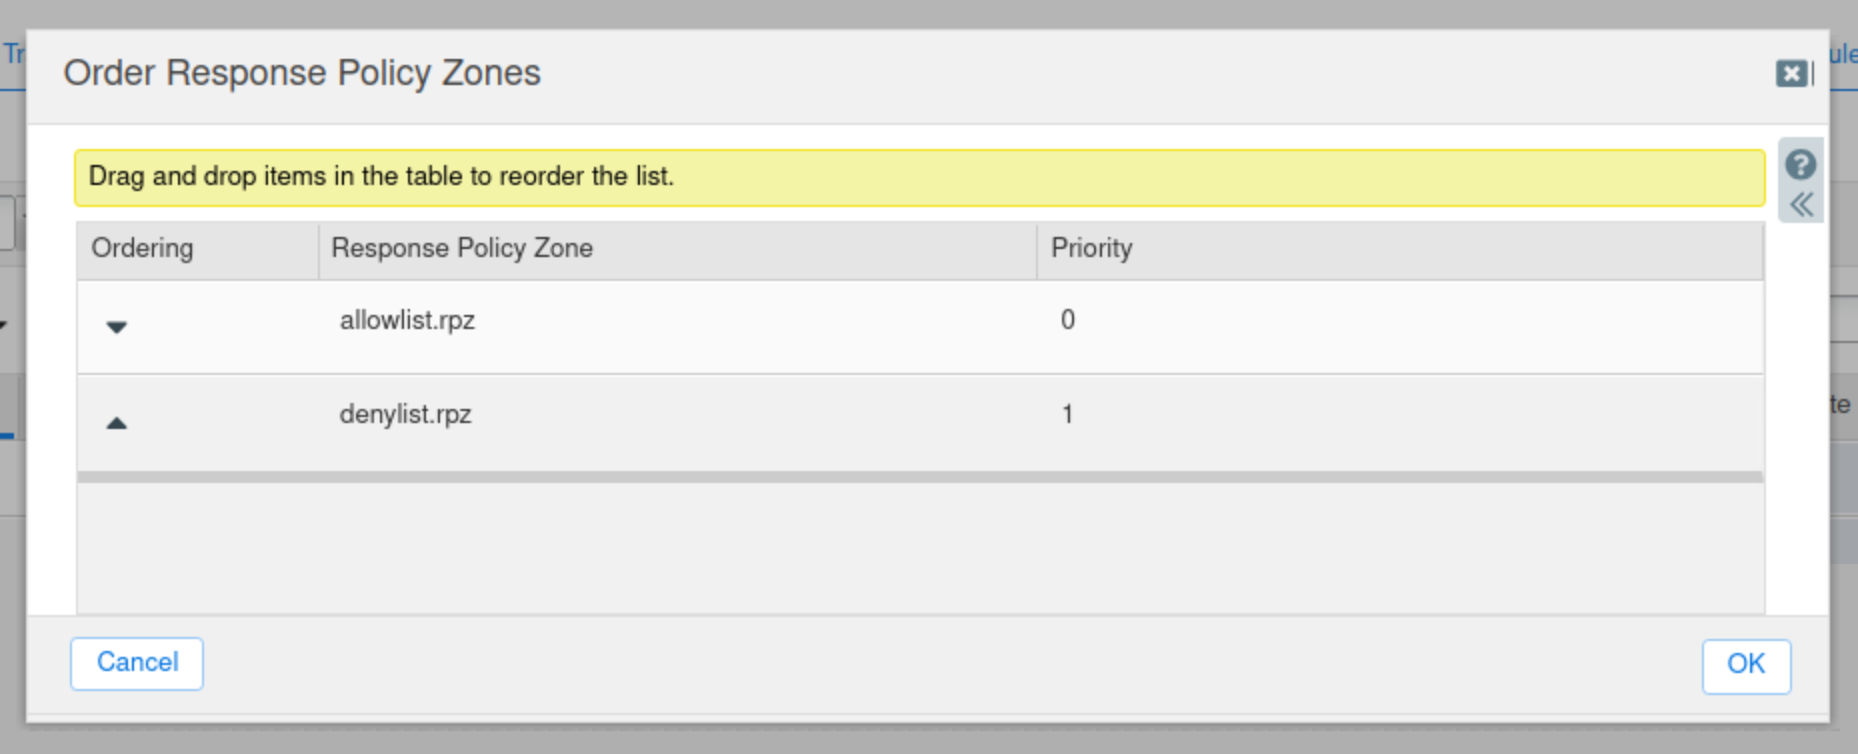Image resolution: width=1858 pixels, height=754 pixels.
Task: Open help with the question mark icon
Action: point(1800,164)
